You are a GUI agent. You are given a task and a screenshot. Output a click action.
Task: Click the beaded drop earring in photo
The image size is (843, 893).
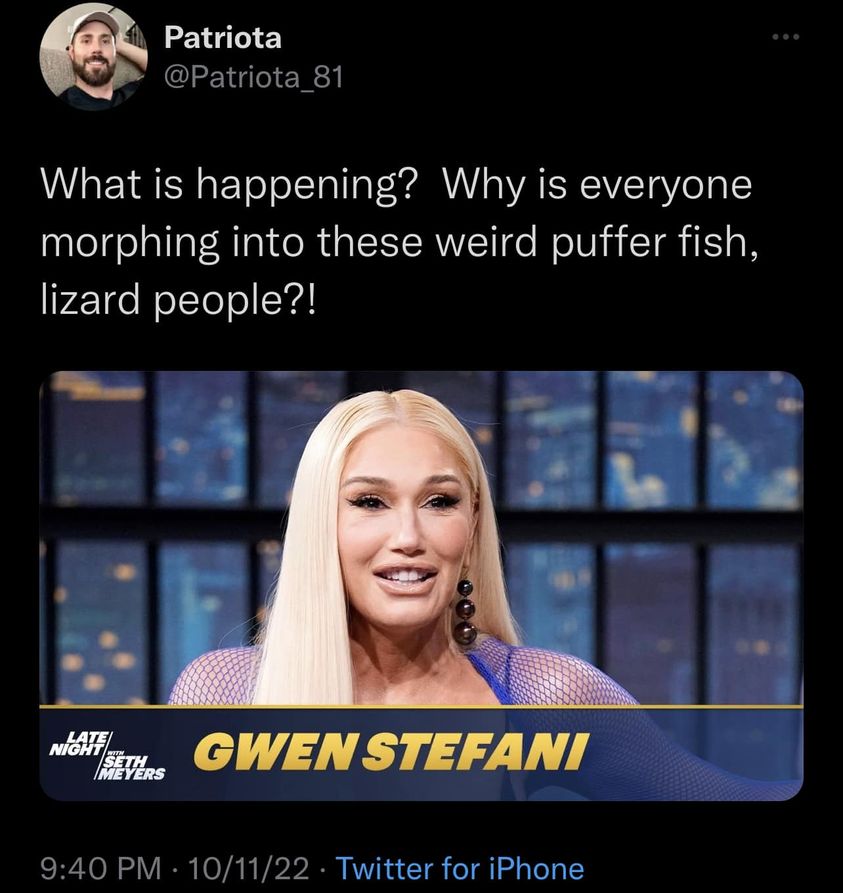(x=465, y=612)
